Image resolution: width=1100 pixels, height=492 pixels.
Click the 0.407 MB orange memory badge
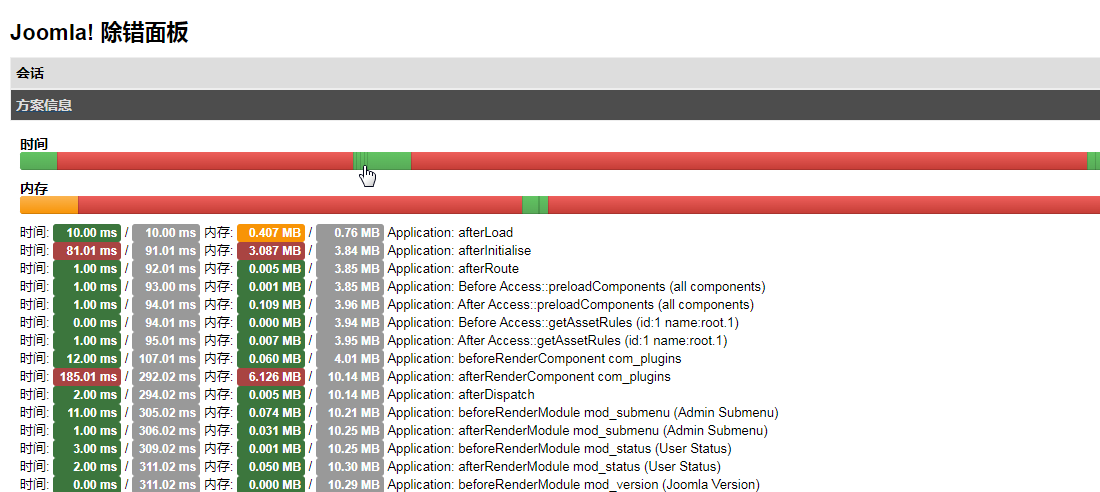[271, 232]
